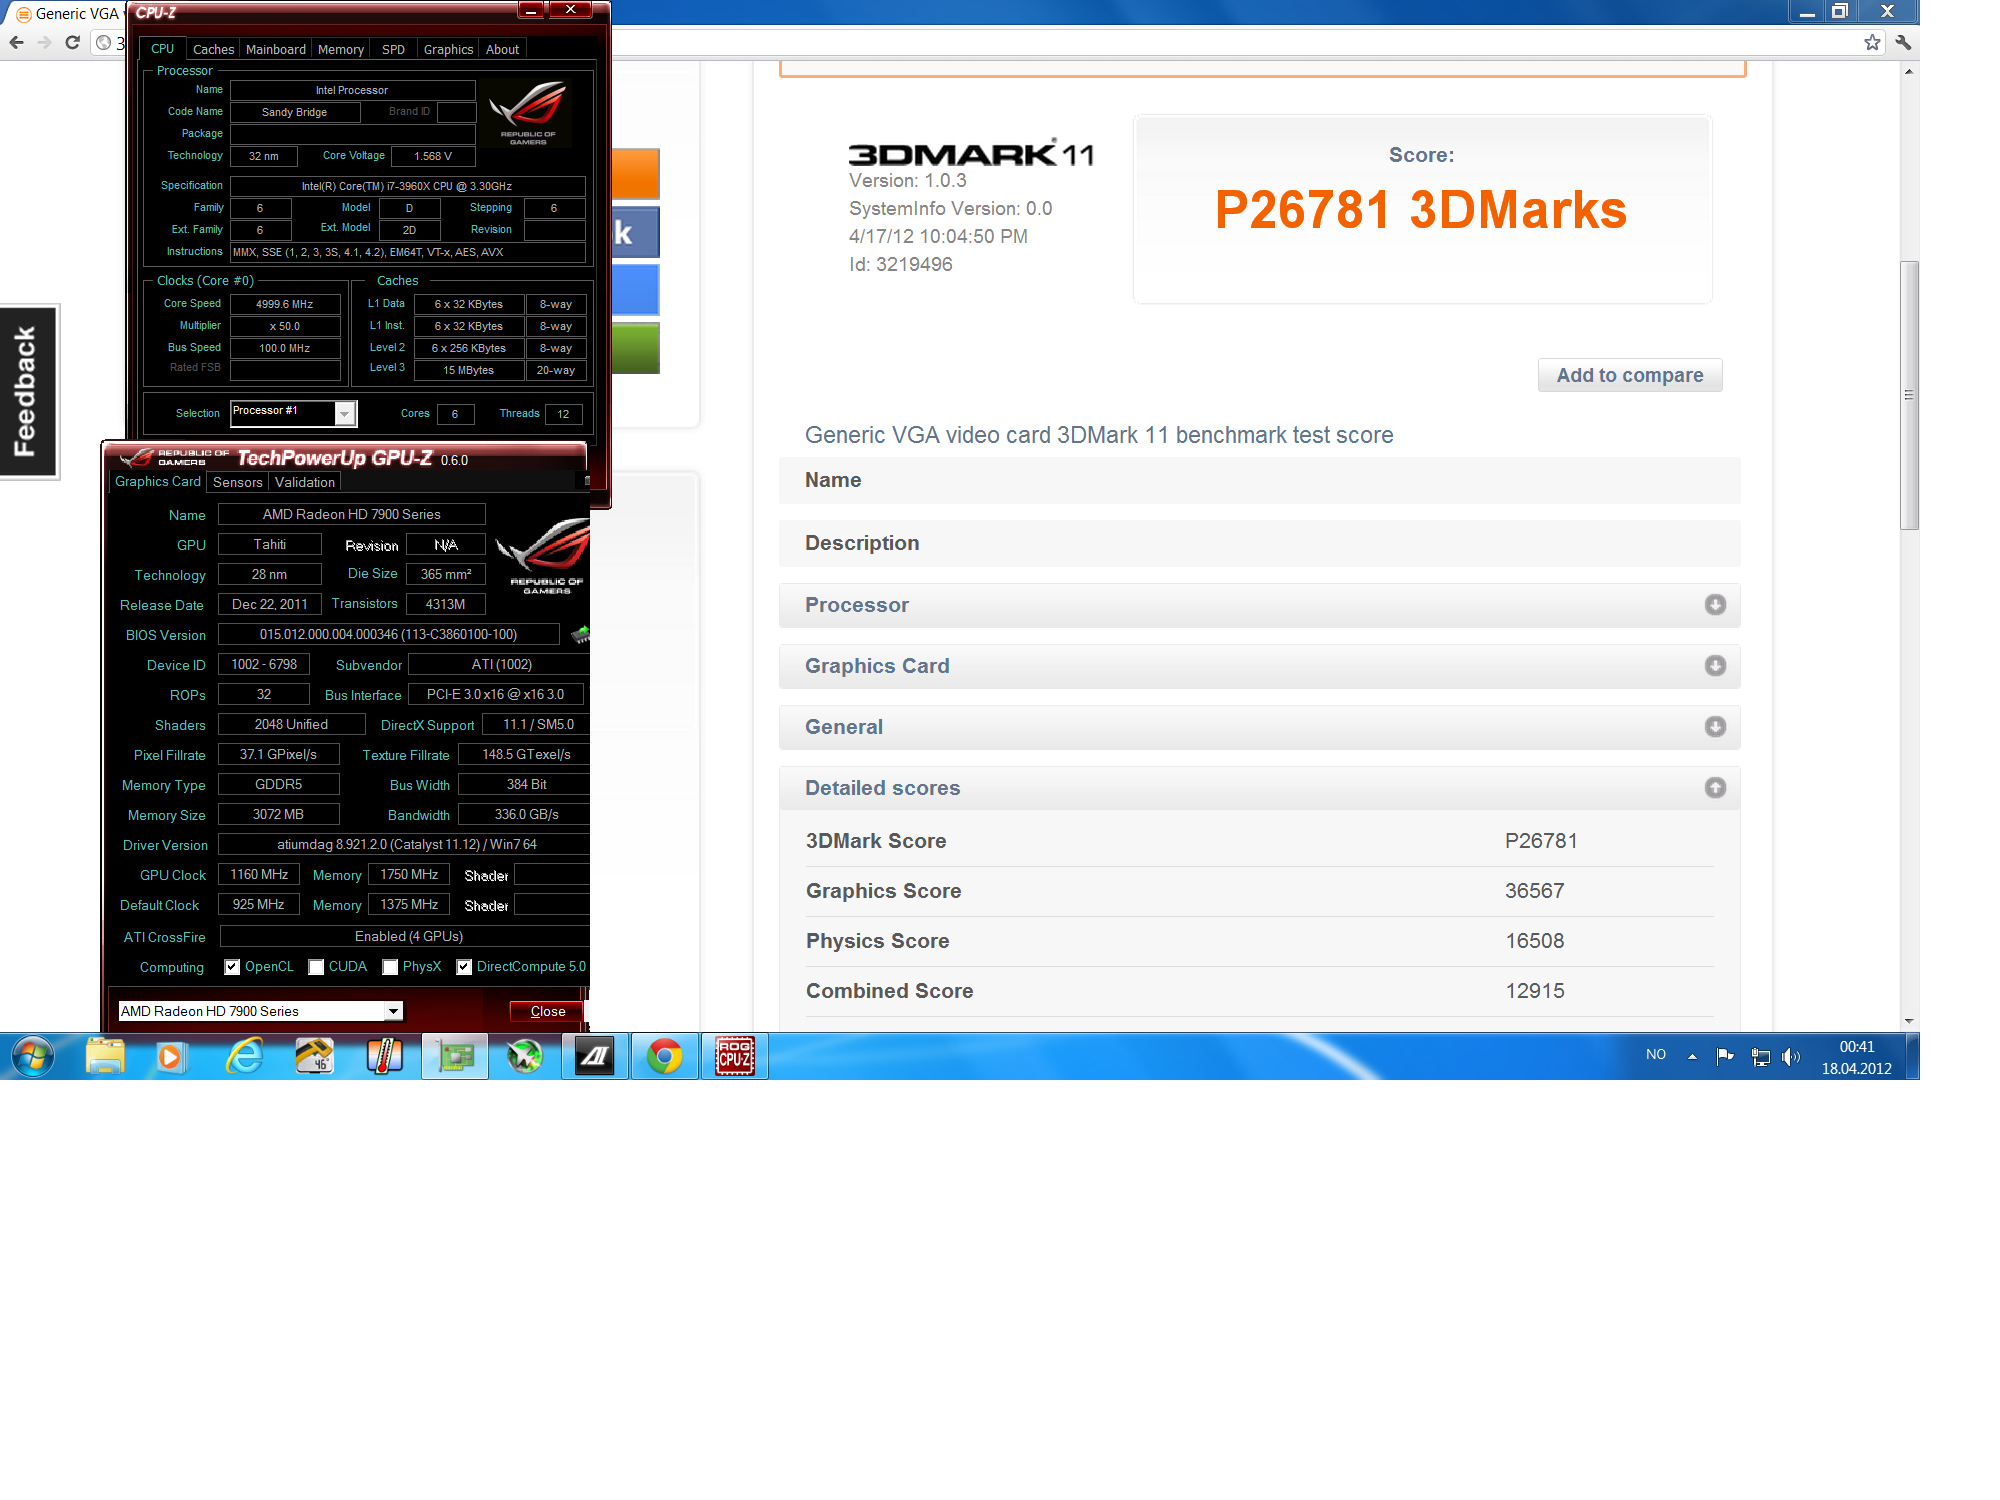Click GPU Clock 1160 MHz field
Screen dimensions: 2000x1500
pos(259,875)
